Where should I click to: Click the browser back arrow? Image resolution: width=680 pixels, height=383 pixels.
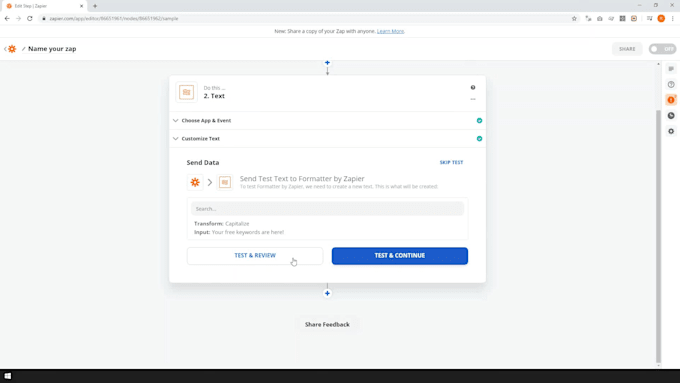point(7,19)
